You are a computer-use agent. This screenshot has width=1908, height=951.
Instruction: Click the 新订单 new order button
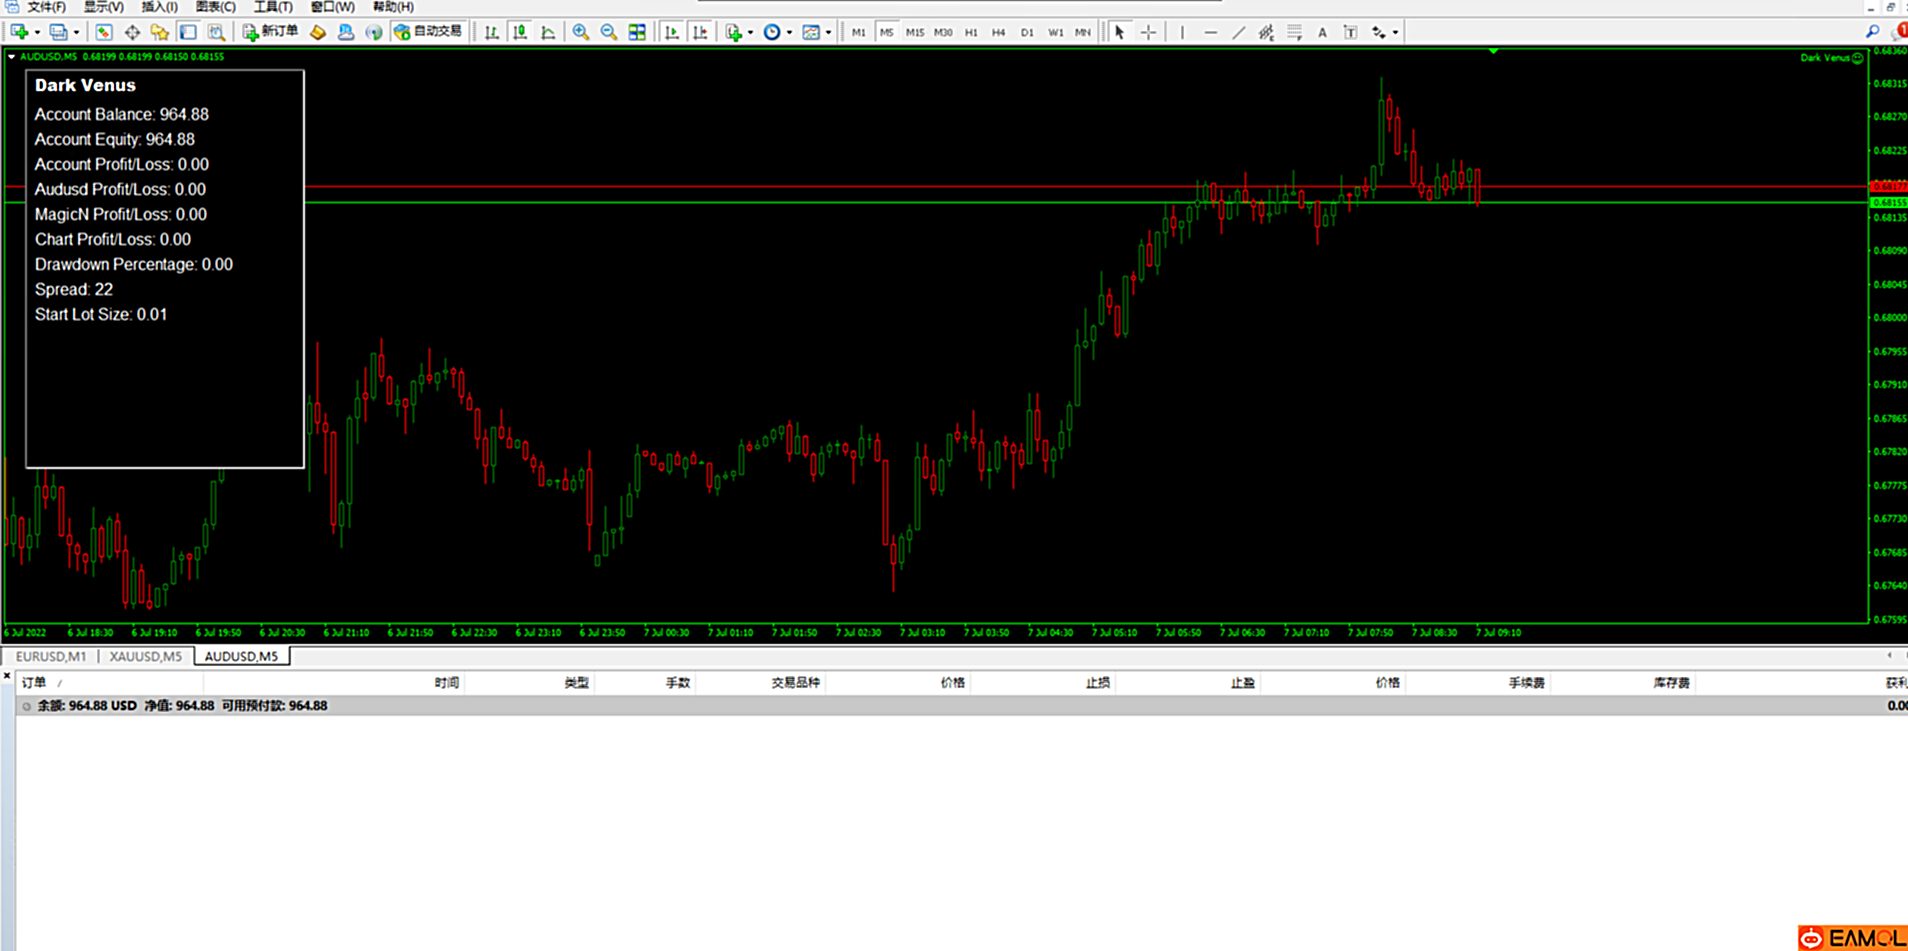click(x=270, y=32)
